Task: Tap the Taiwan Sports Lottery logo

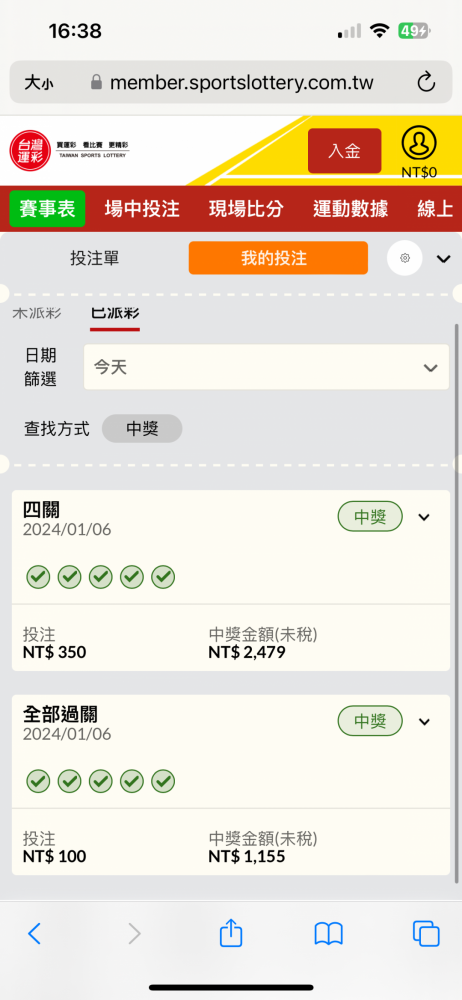Action: tap(69, 151)
